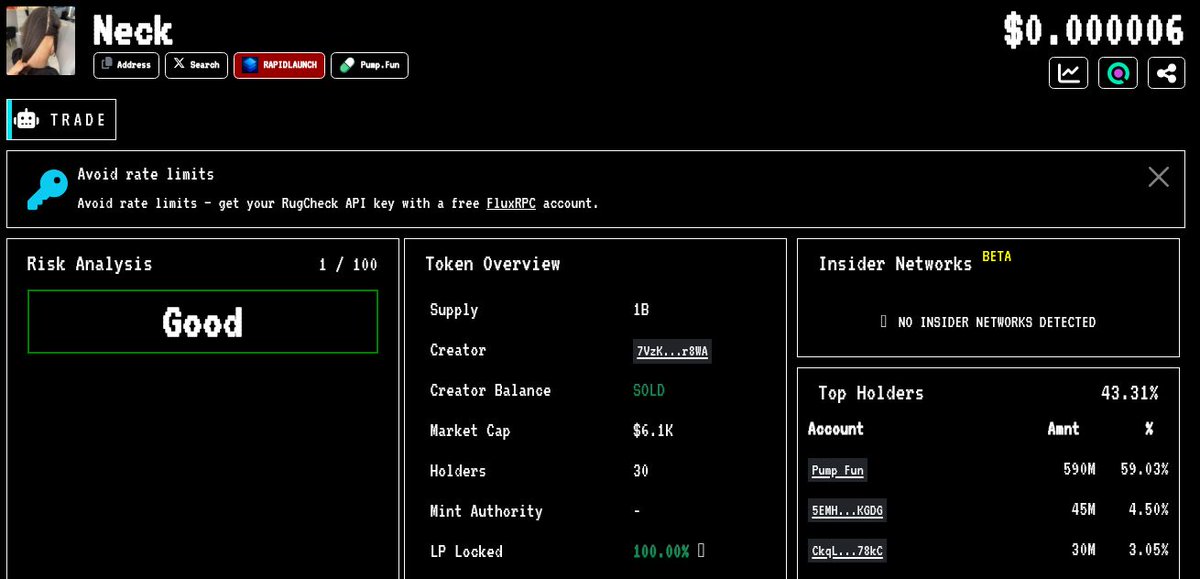Click the Insider Networks heading
The image size is (1200, 579).
tap(895, 264)
